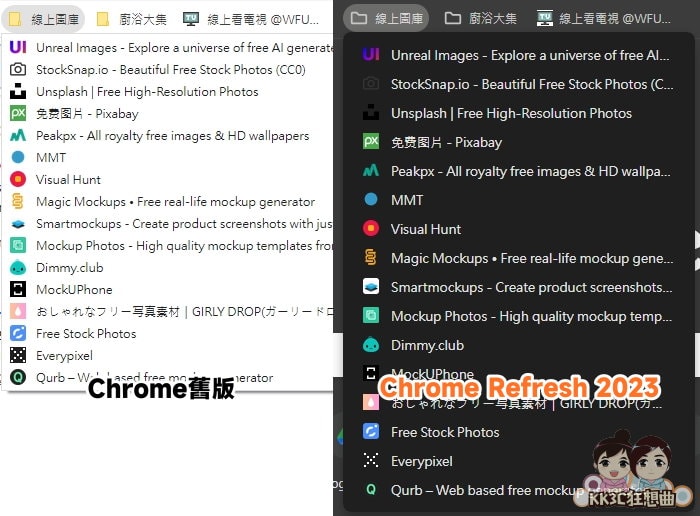Select MockUPhone entry in the light menu

[168, 289]
